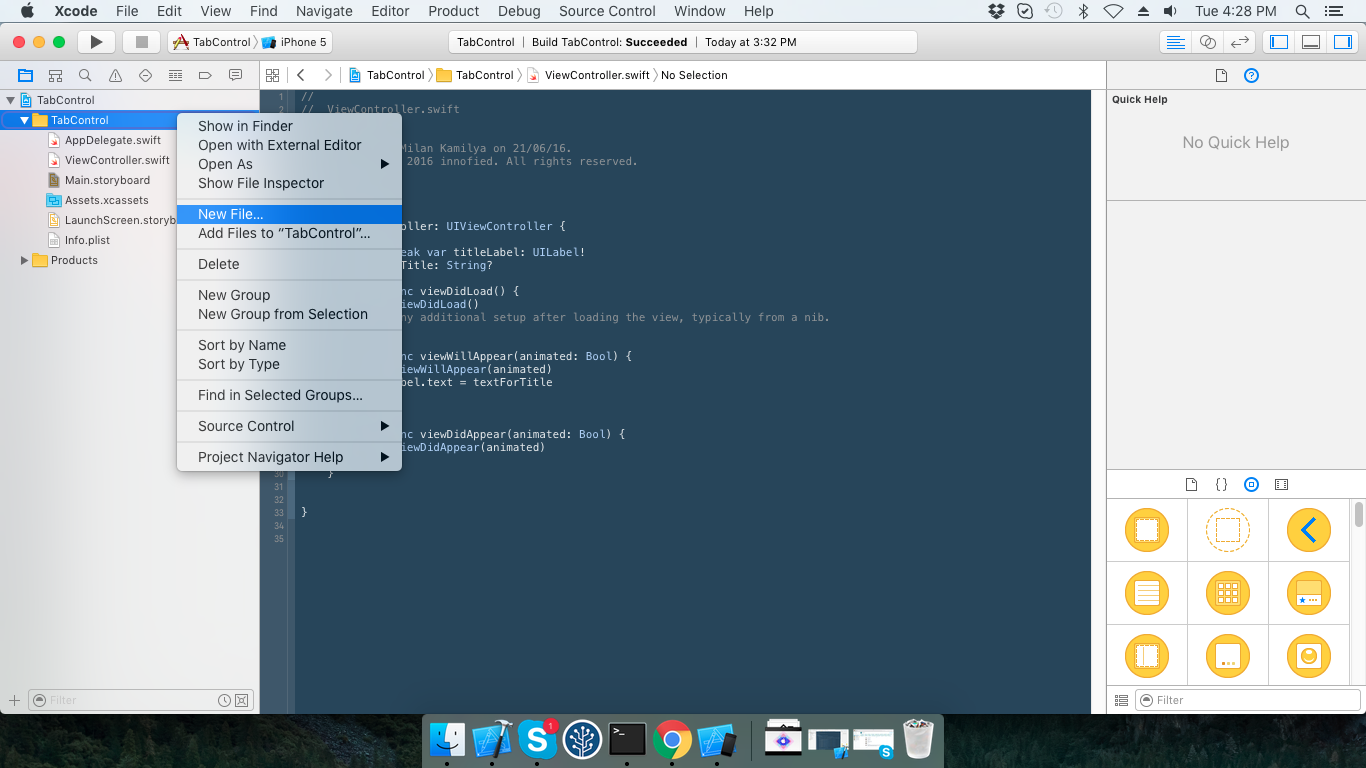Stop the running app

click(x=141, y=42)
